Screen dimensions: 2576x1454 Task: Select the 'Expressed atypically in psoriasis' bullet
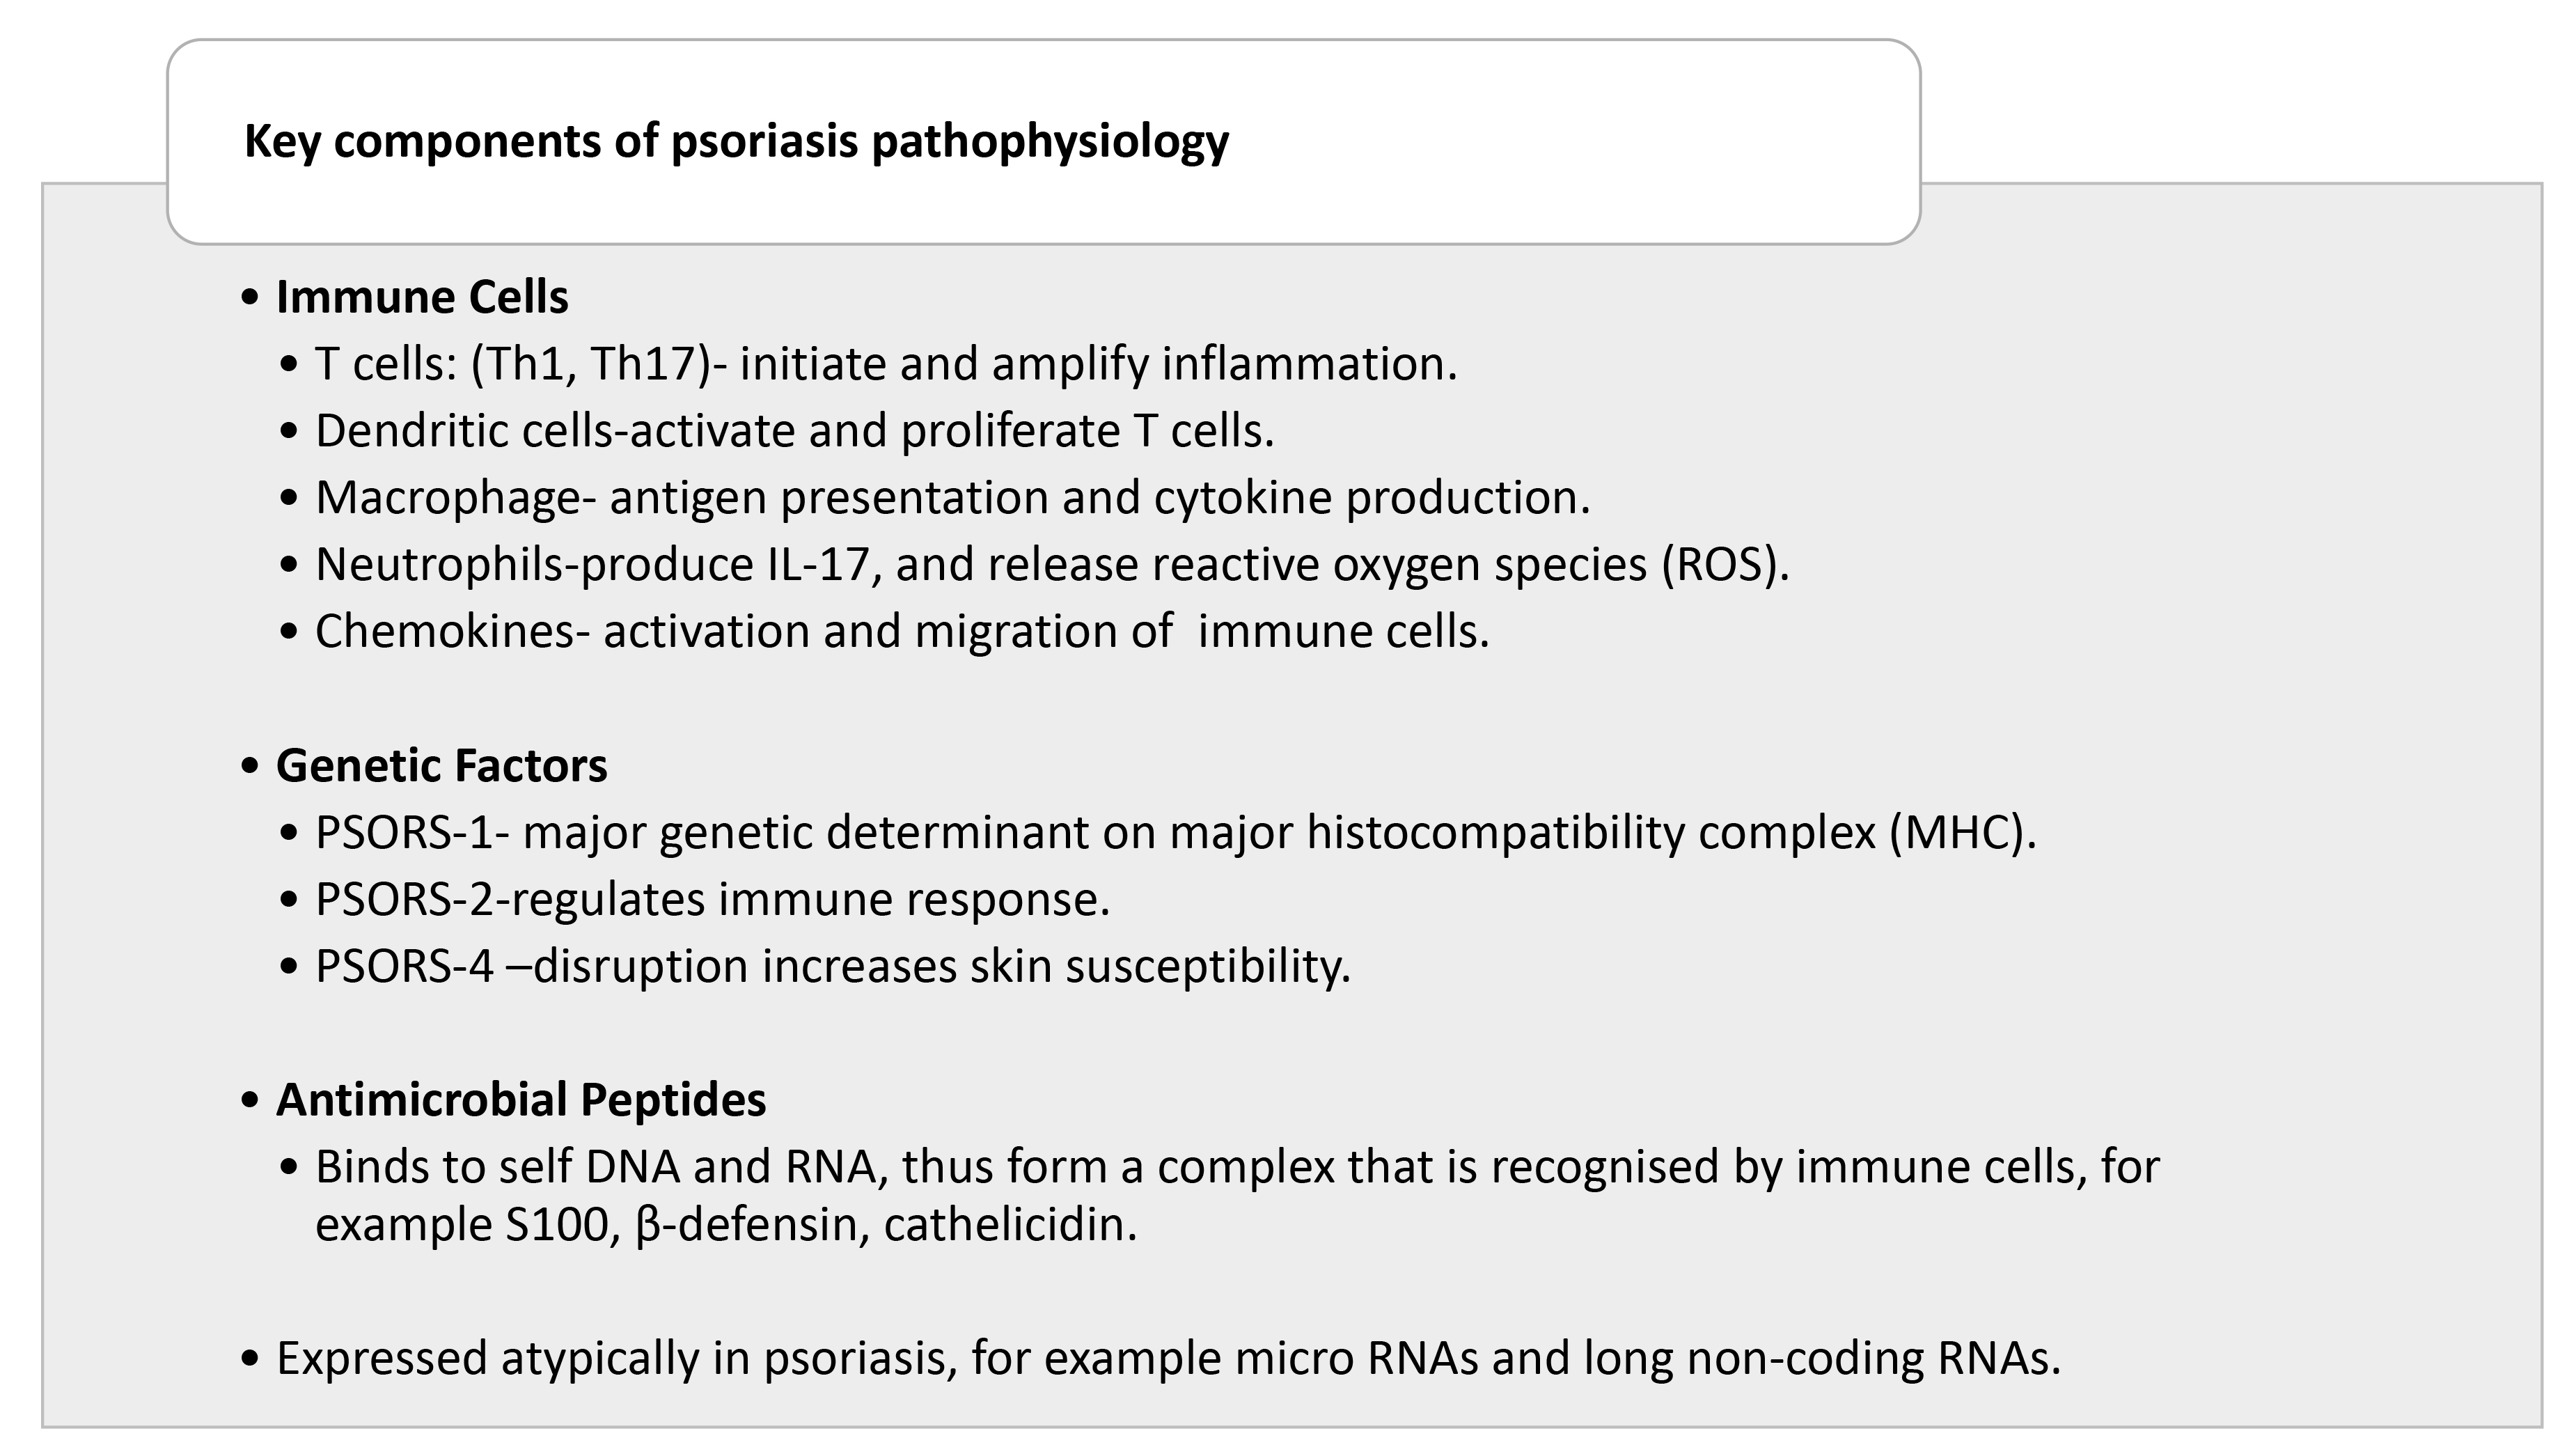[1167, 1359]
